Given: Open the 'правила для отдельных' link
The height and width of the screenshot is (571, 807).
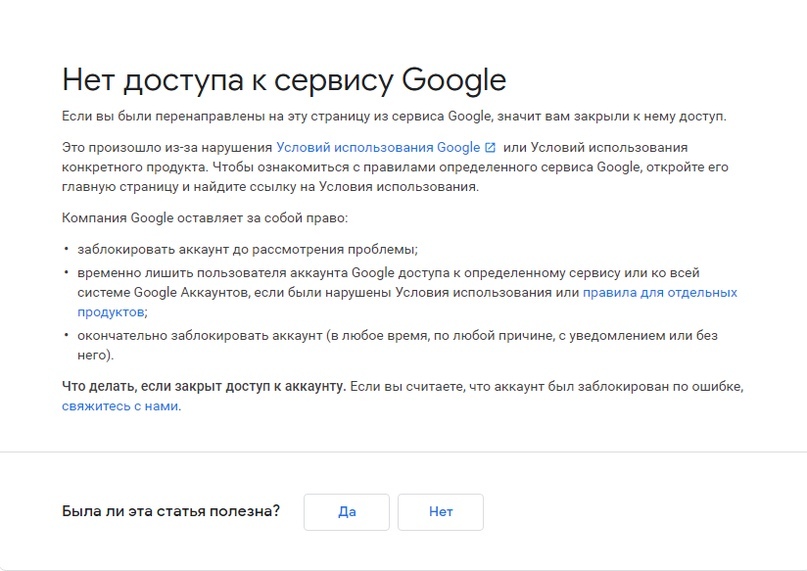Looking at the screenshot, I should coord(660,292).
